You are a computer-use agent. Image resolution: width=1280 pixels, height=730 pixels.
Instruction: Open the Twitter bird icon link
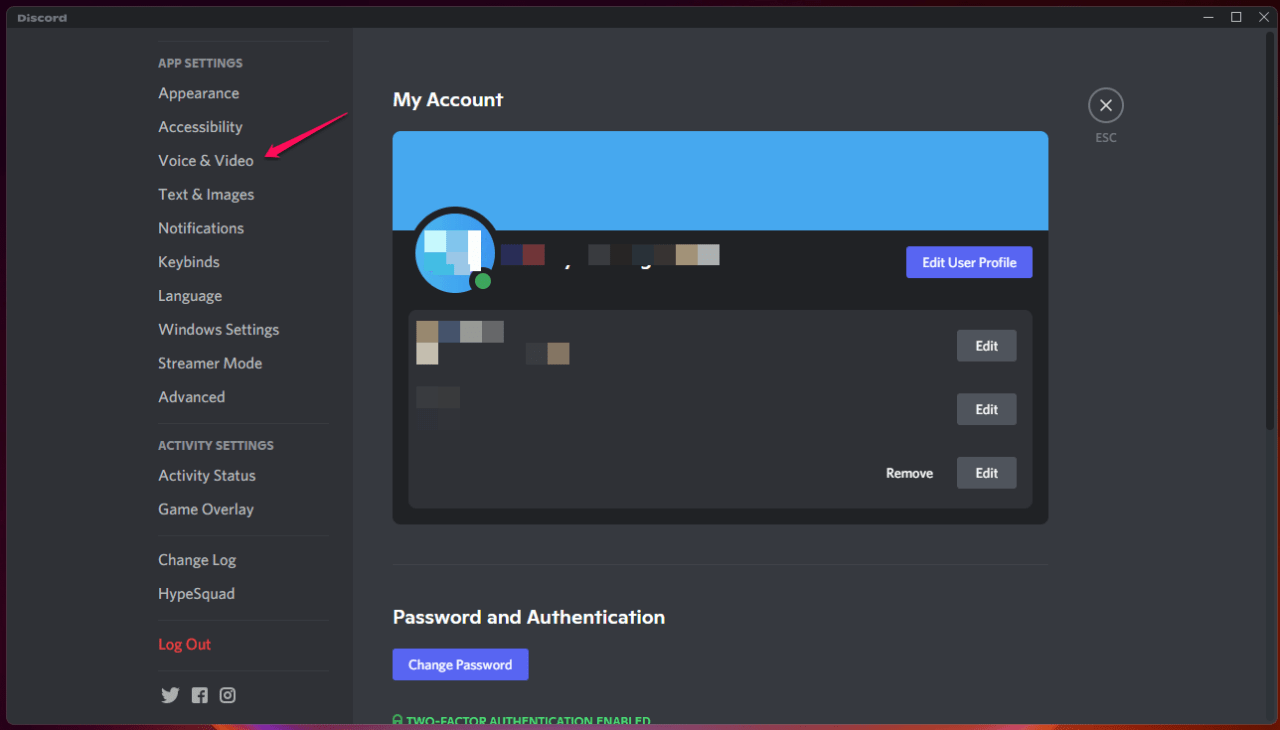tap(170, 695)
